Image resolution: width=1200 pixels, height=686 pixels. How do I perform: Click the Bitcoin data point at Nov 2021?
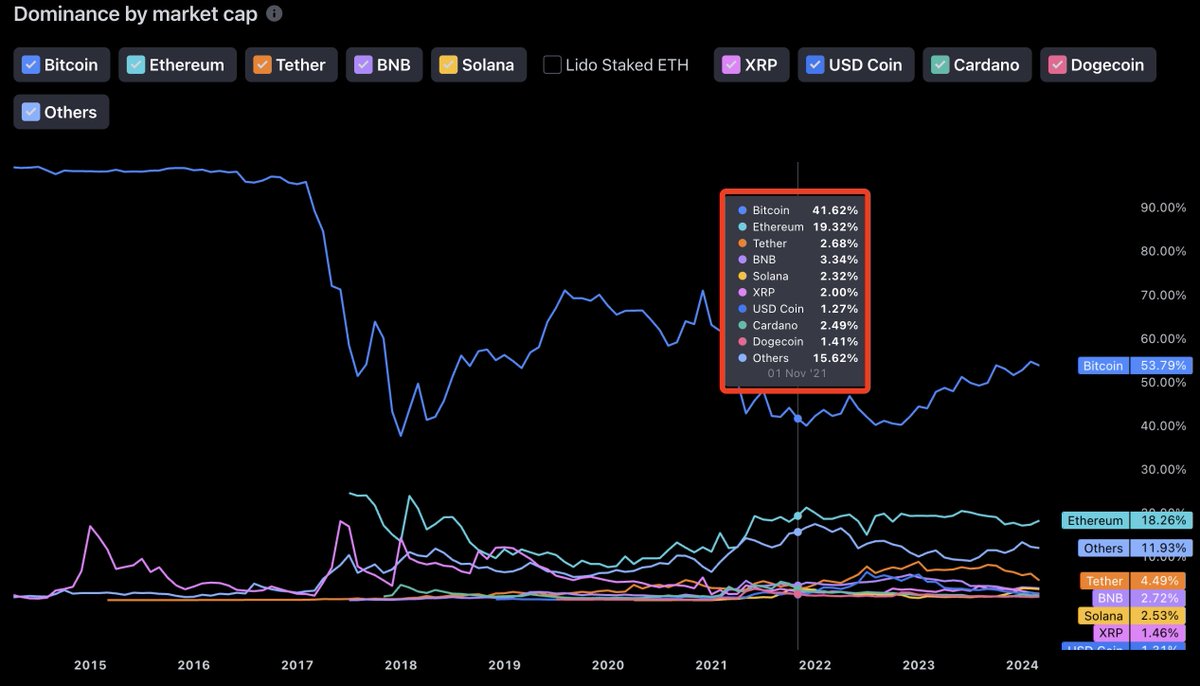[x=797, y=419]
